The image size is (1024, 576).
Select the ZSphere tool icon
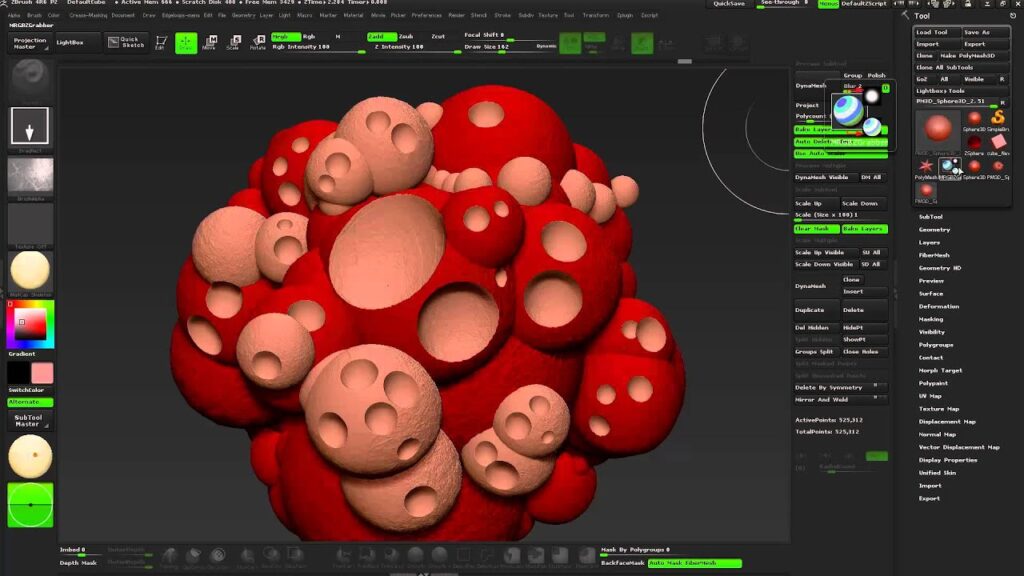(x=974, y=142)
